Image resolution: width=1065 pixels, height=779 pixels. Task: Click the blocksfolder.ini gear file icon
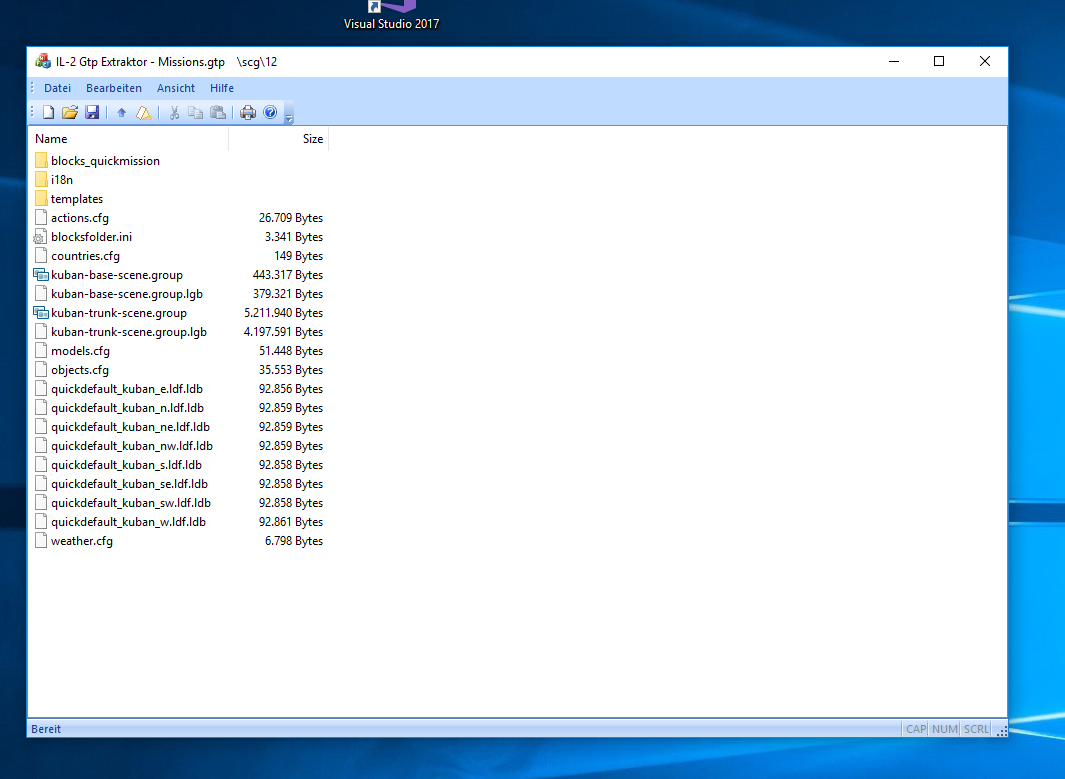click(x=41, y=236)
